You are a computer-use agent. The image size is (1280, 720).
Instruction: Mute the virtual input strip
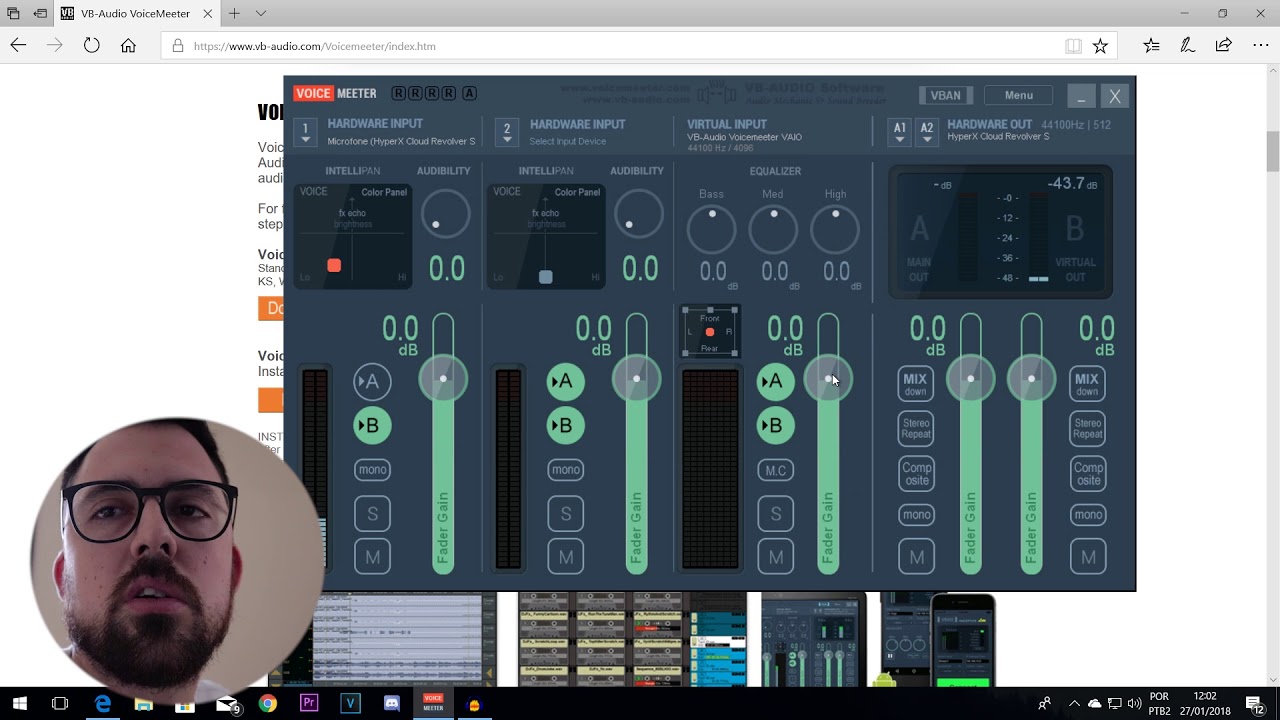click(x=775, y=556)
